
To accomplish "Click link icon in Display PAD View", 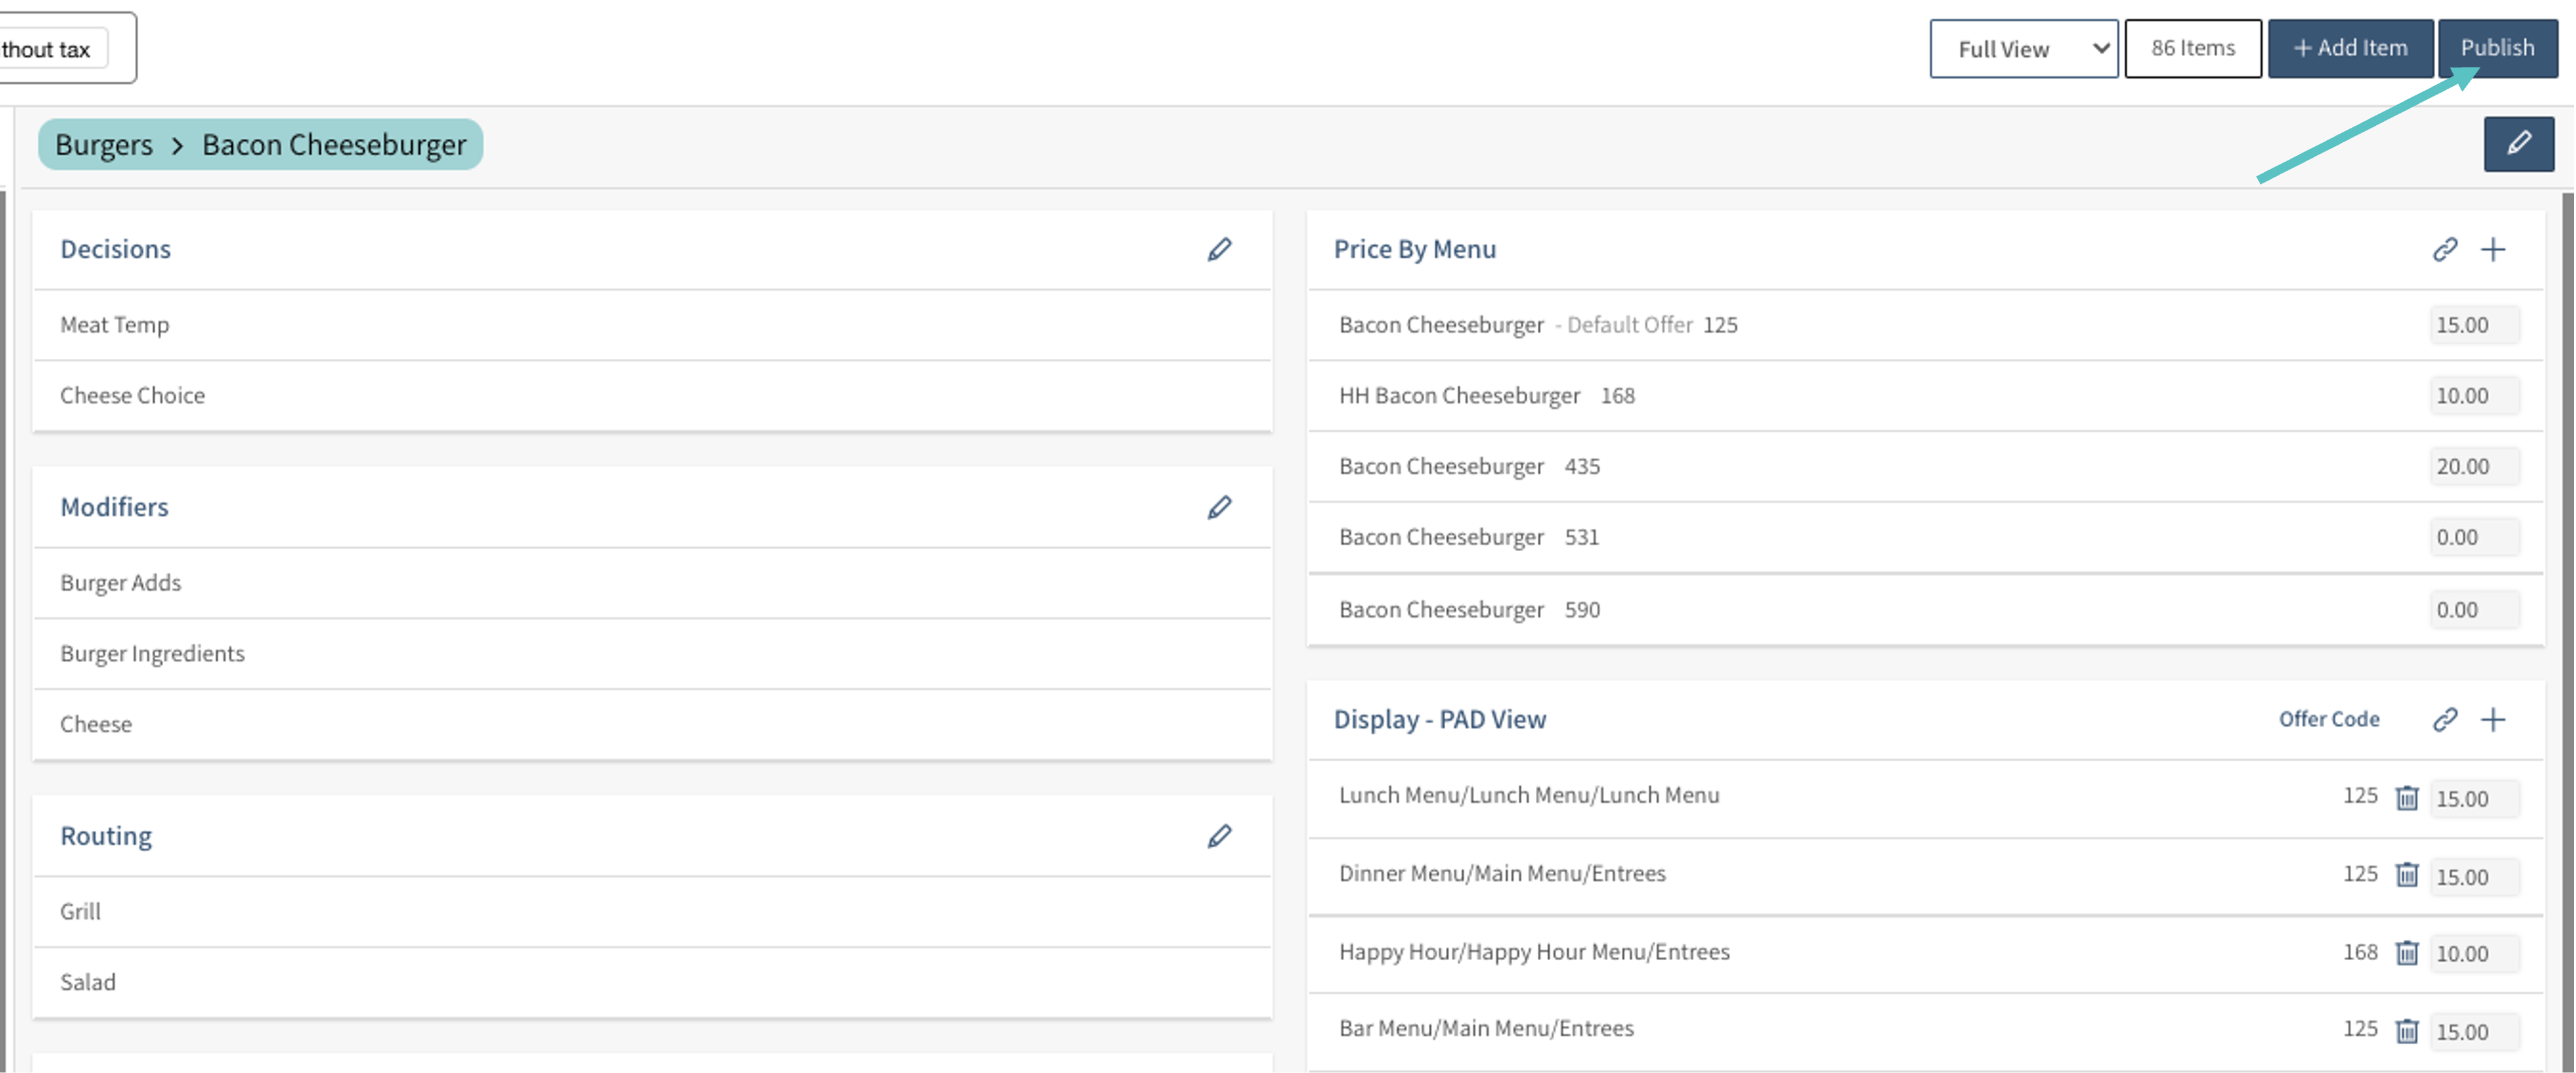I will pos(2444,719).
